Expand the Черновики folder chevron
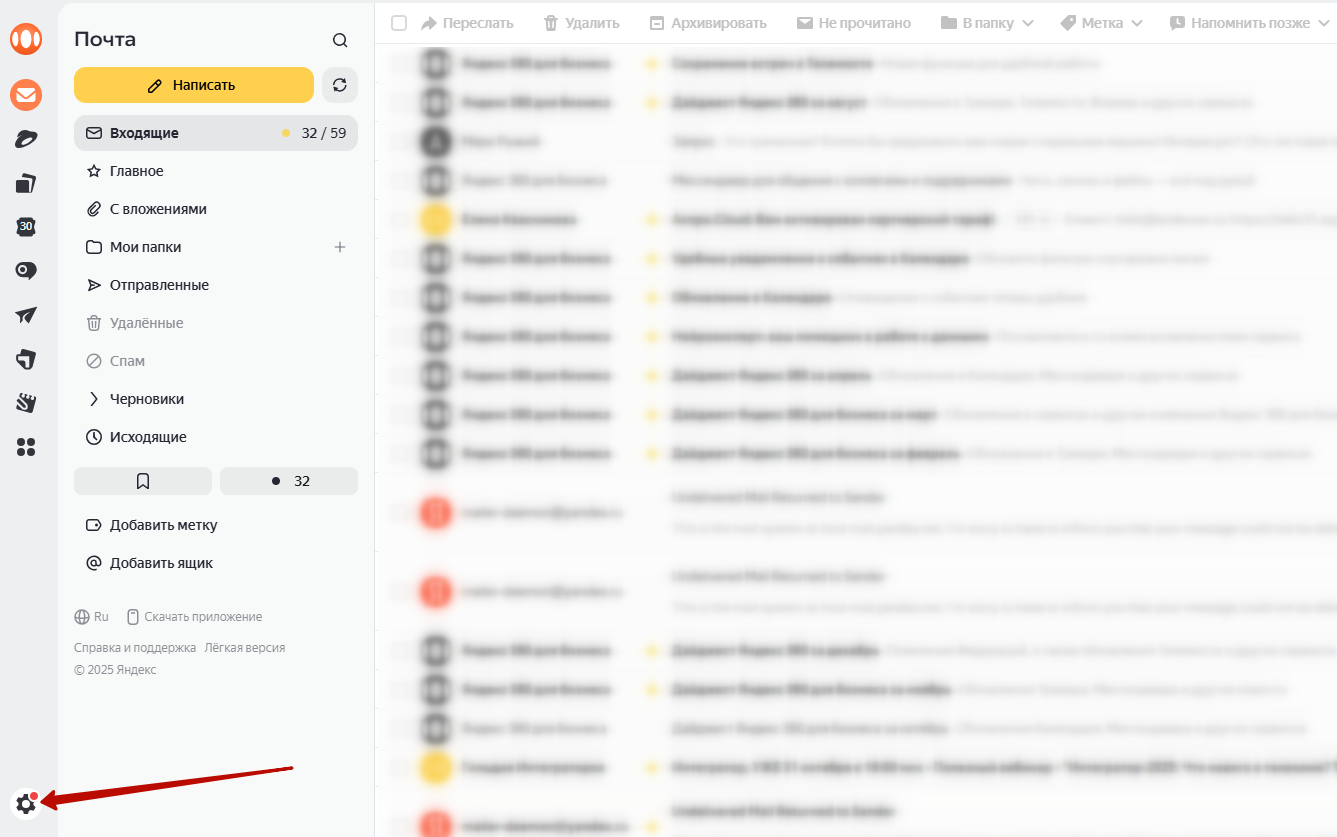This screenshot has height=837, width=1337. coord(94,399)
